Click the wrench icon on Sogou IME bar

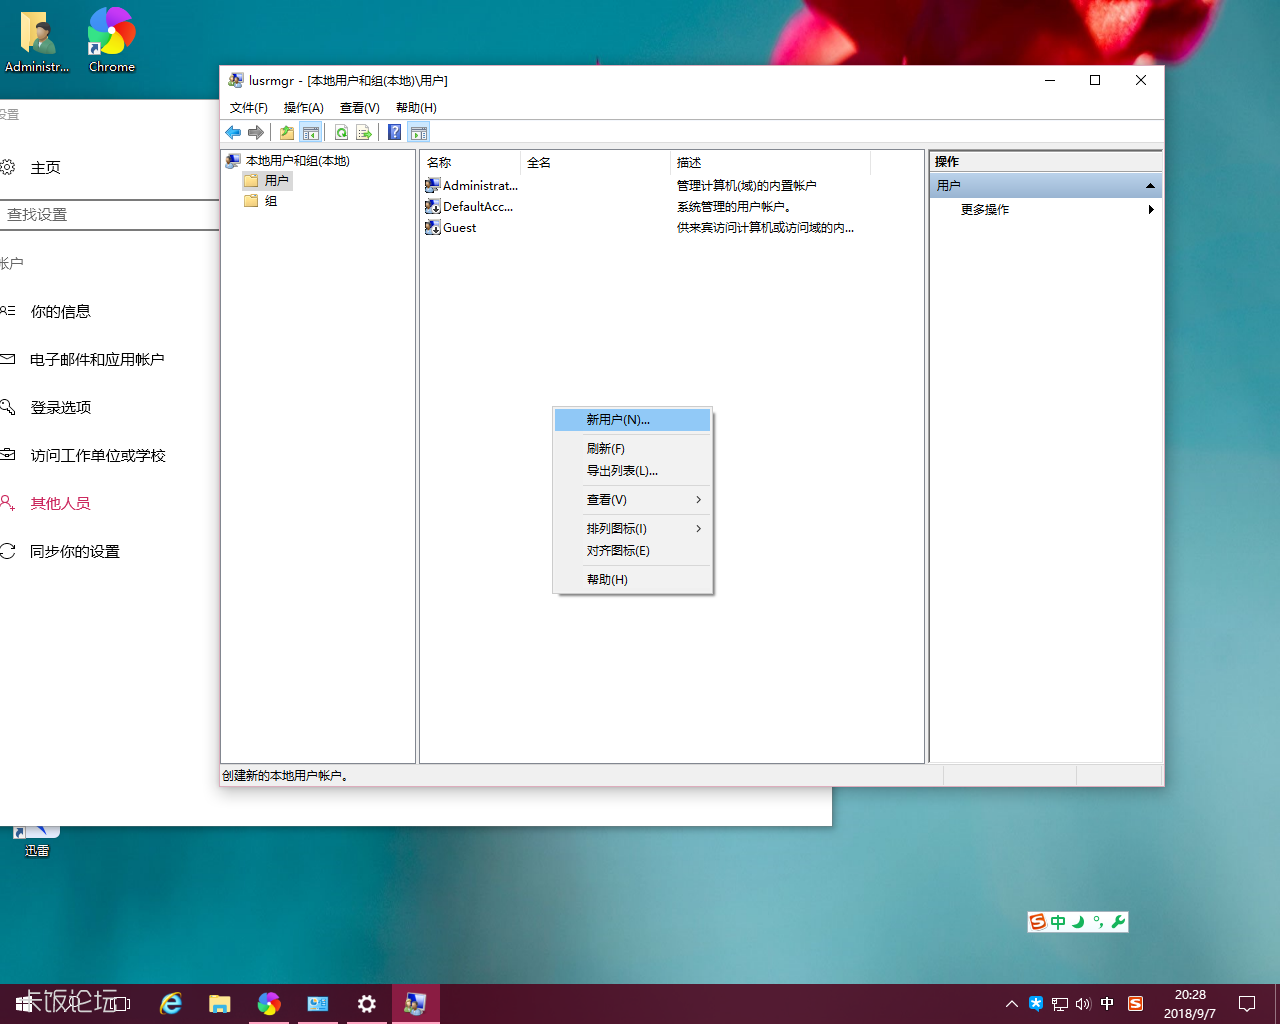pyautogui.click(x=1118, y=922)
